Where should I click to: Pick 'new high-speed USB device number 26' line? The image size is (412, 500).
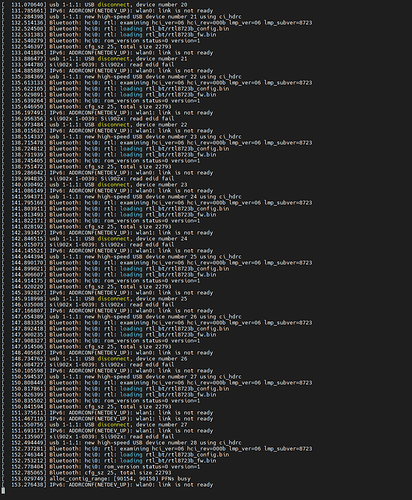coord(121,317)
